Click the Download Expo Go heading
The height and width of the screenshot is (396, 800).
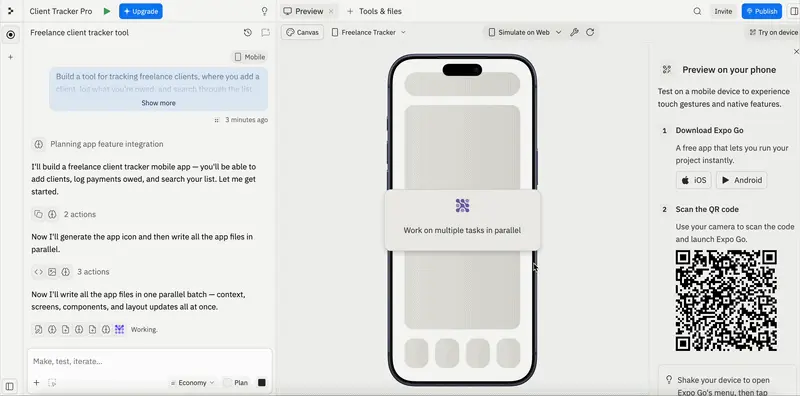(x=710, y=131)
